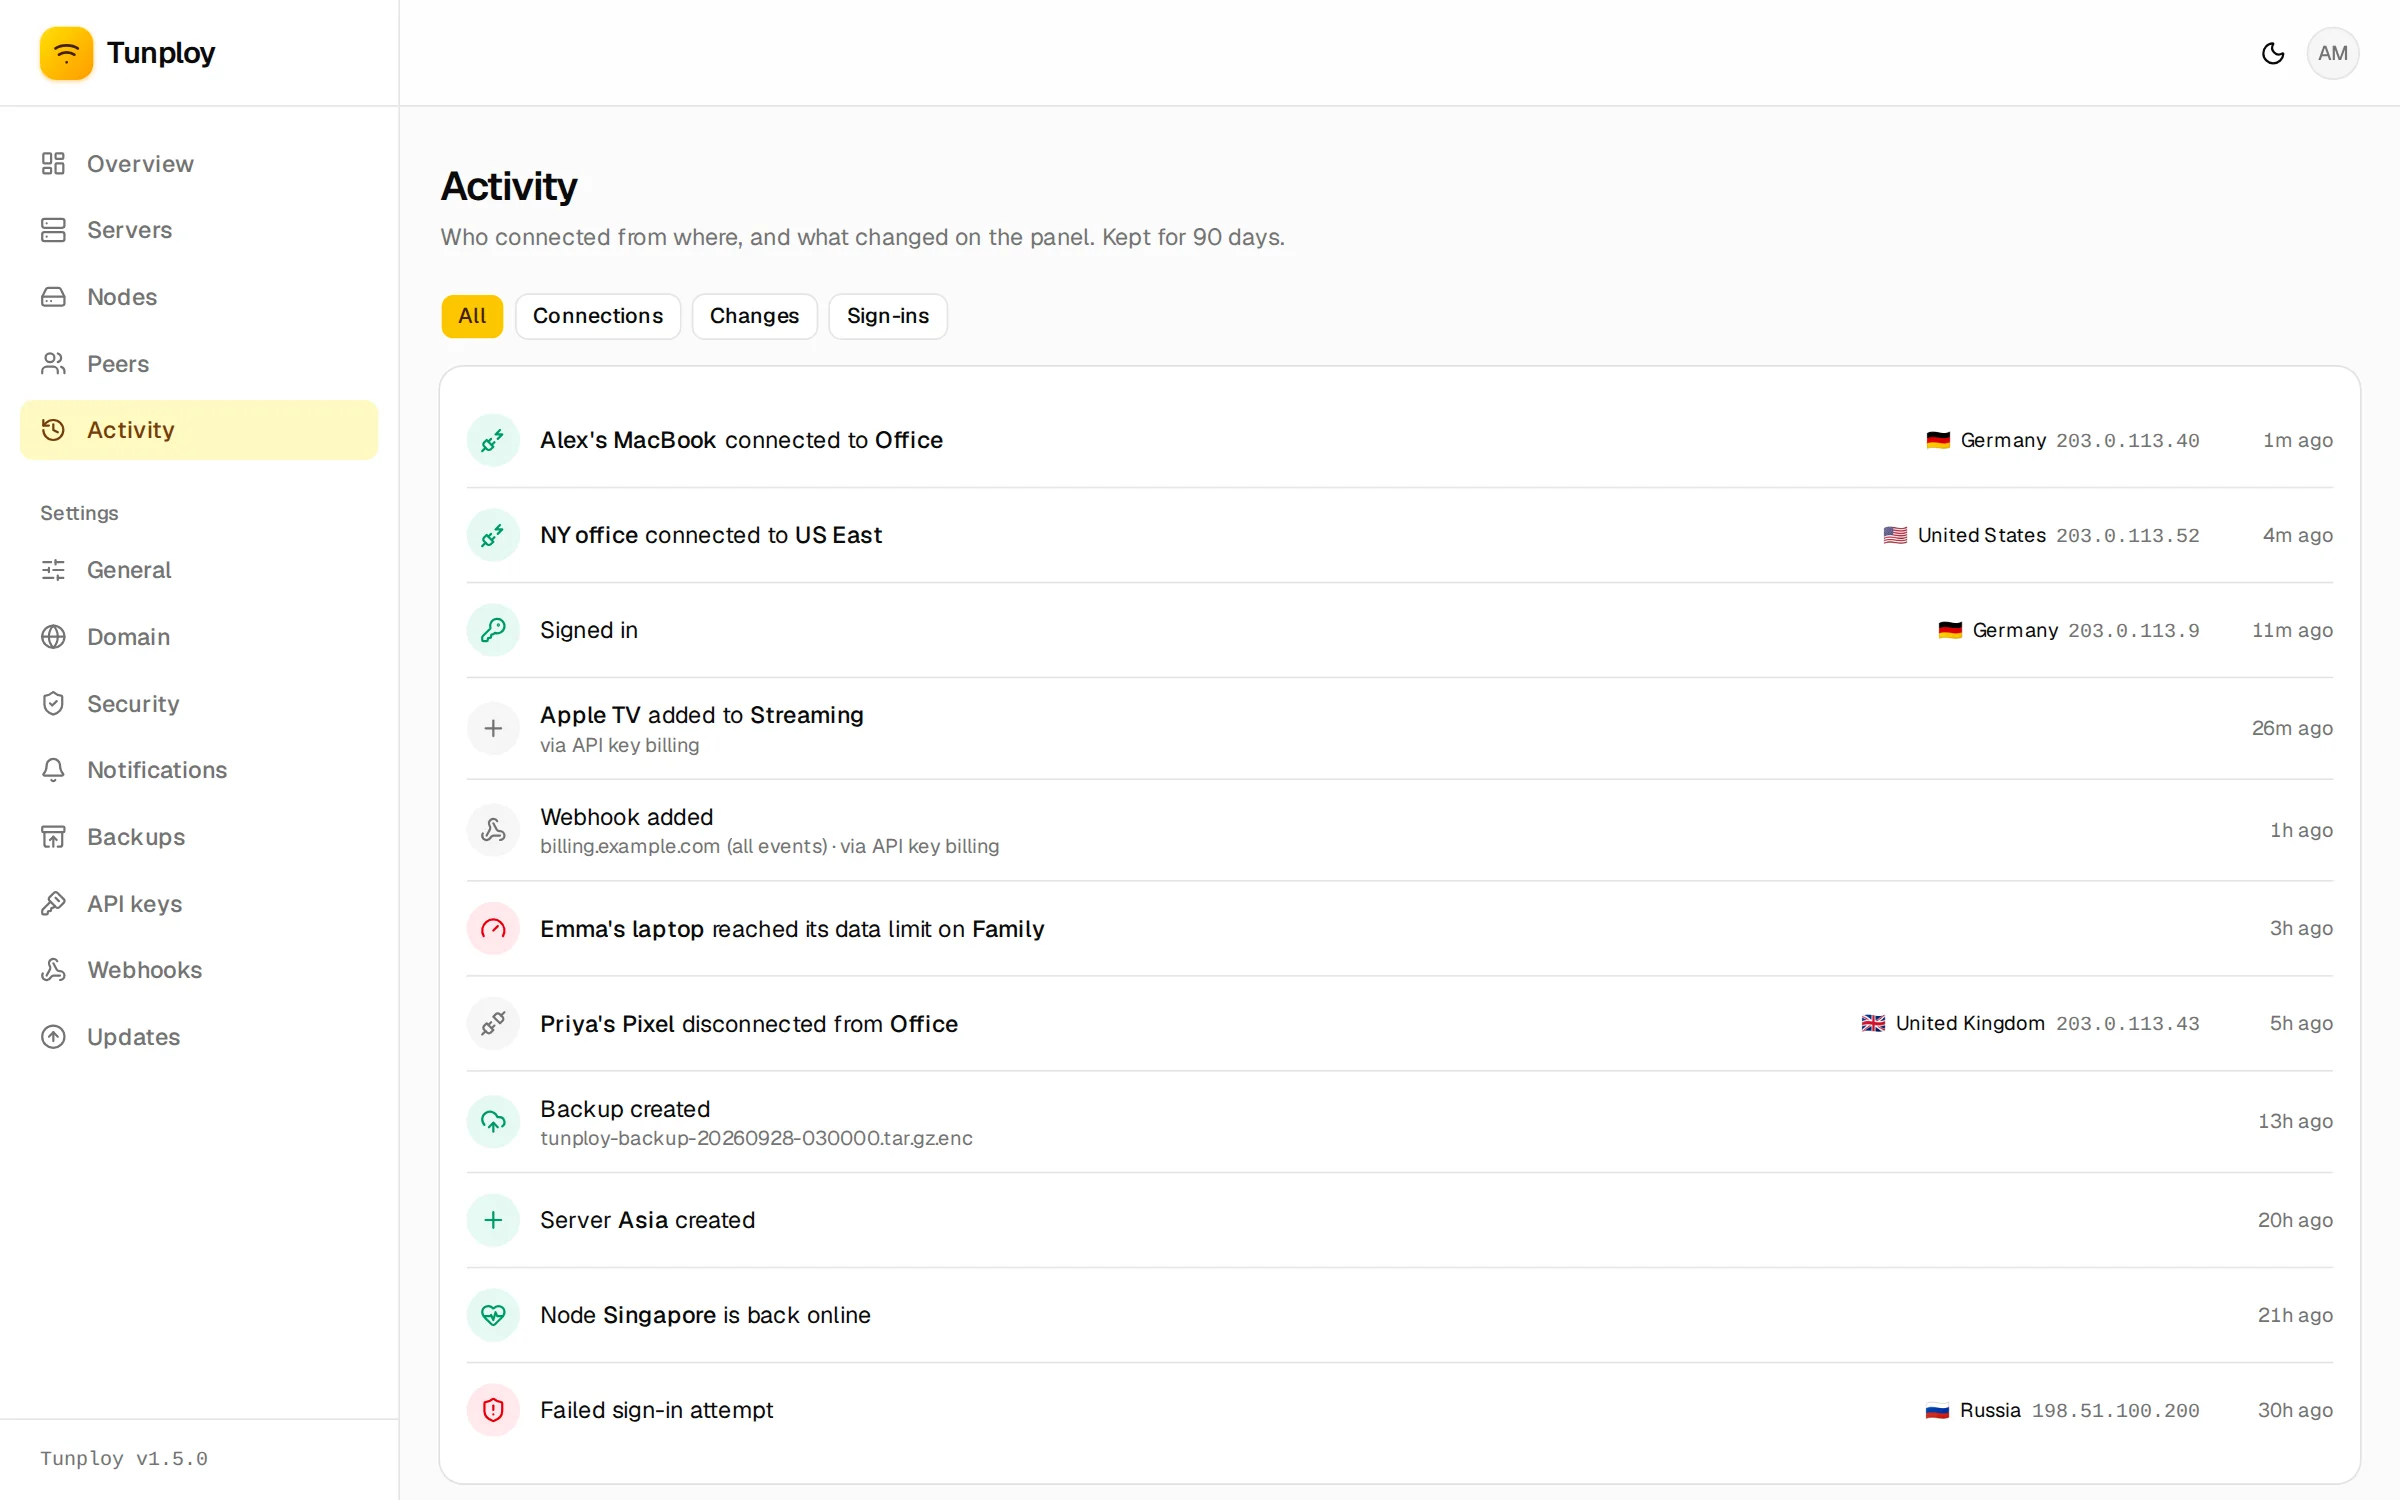Click 'Node Singapore is back online' text

pos(705,1315)
